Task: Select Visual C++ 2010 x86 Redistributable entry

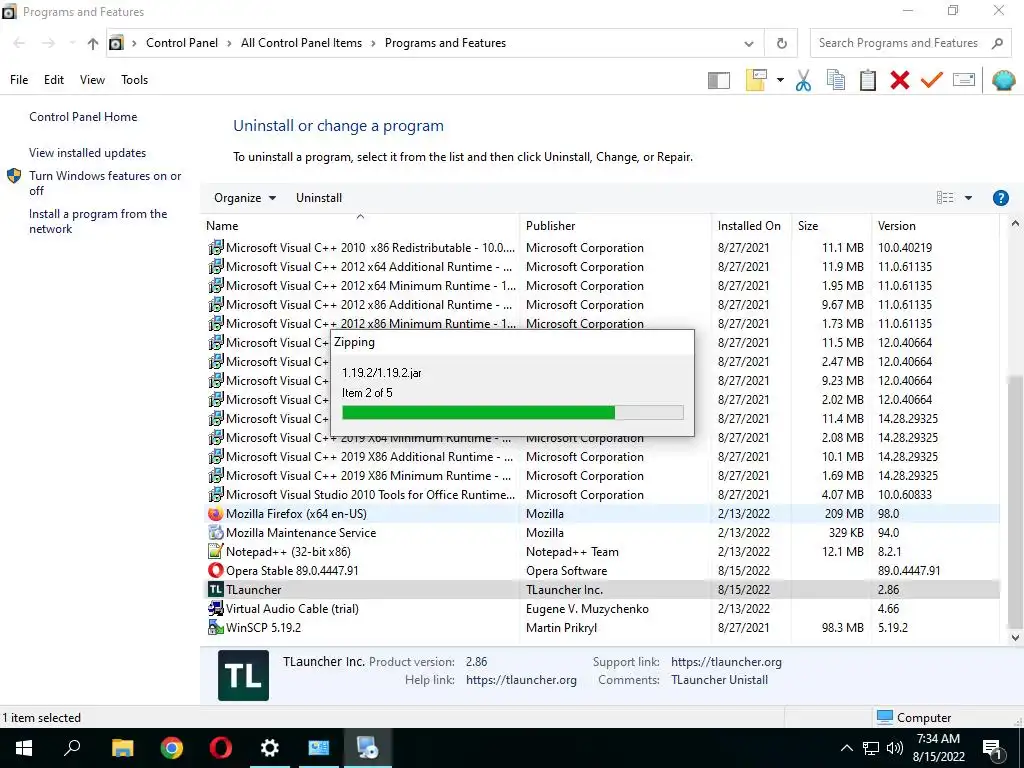Action: [x=602, y=248]
